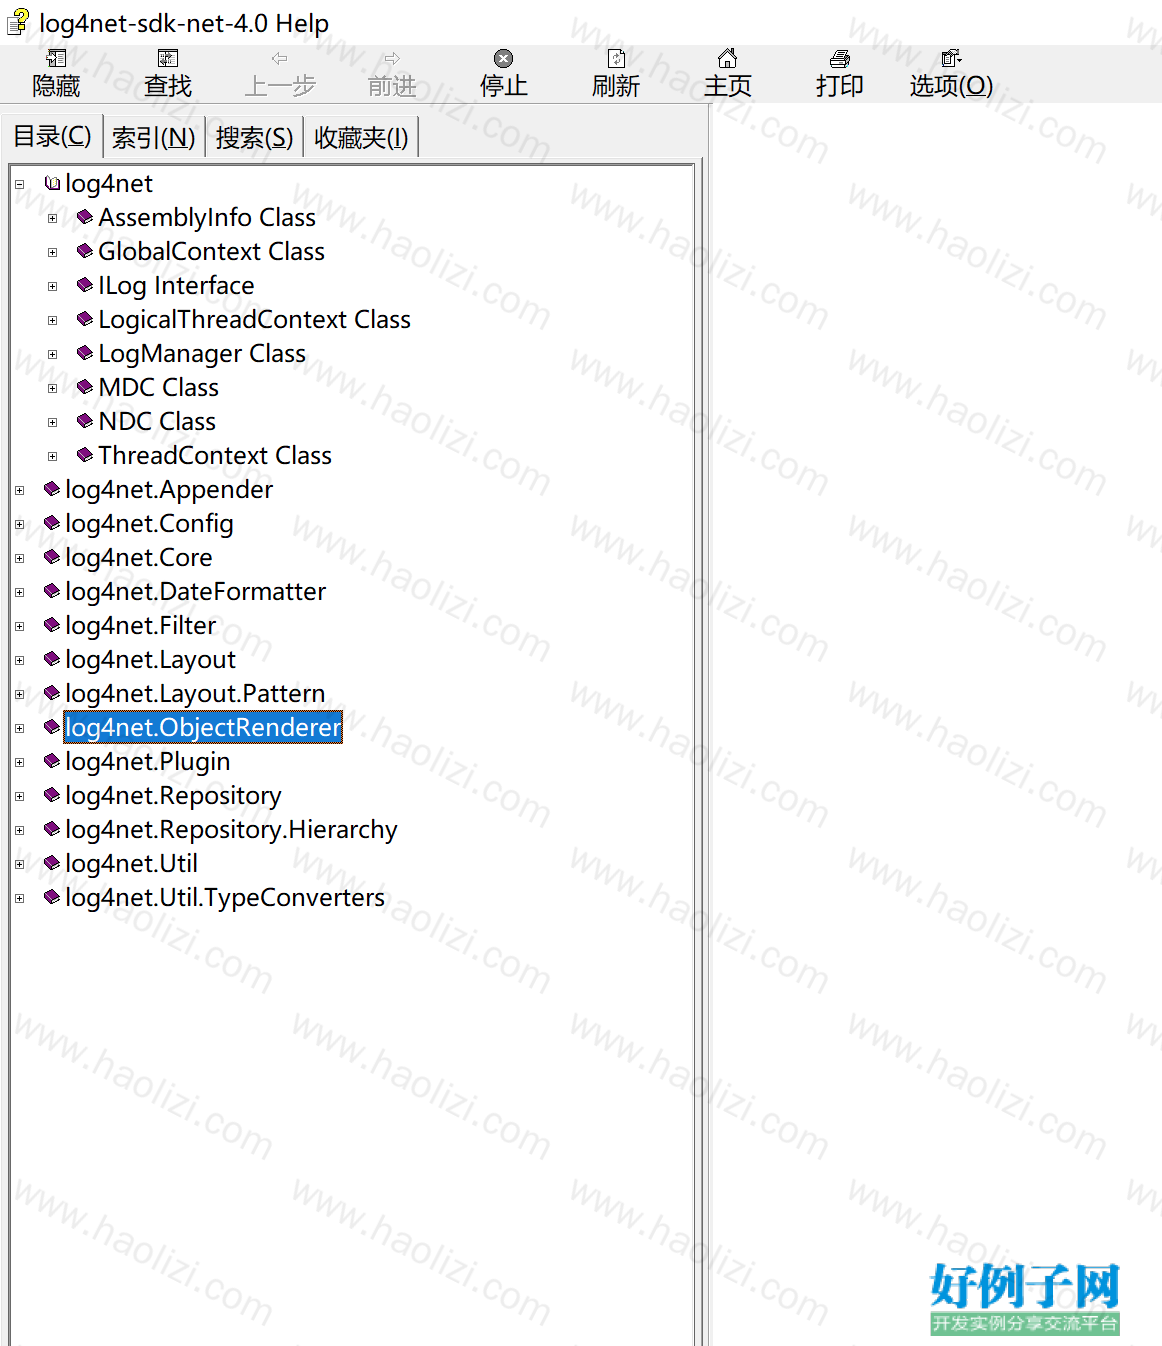Viewport: 1162px width, 1346px height.
Task: Click the LogManager Class book icon
Action: (85, 353)
